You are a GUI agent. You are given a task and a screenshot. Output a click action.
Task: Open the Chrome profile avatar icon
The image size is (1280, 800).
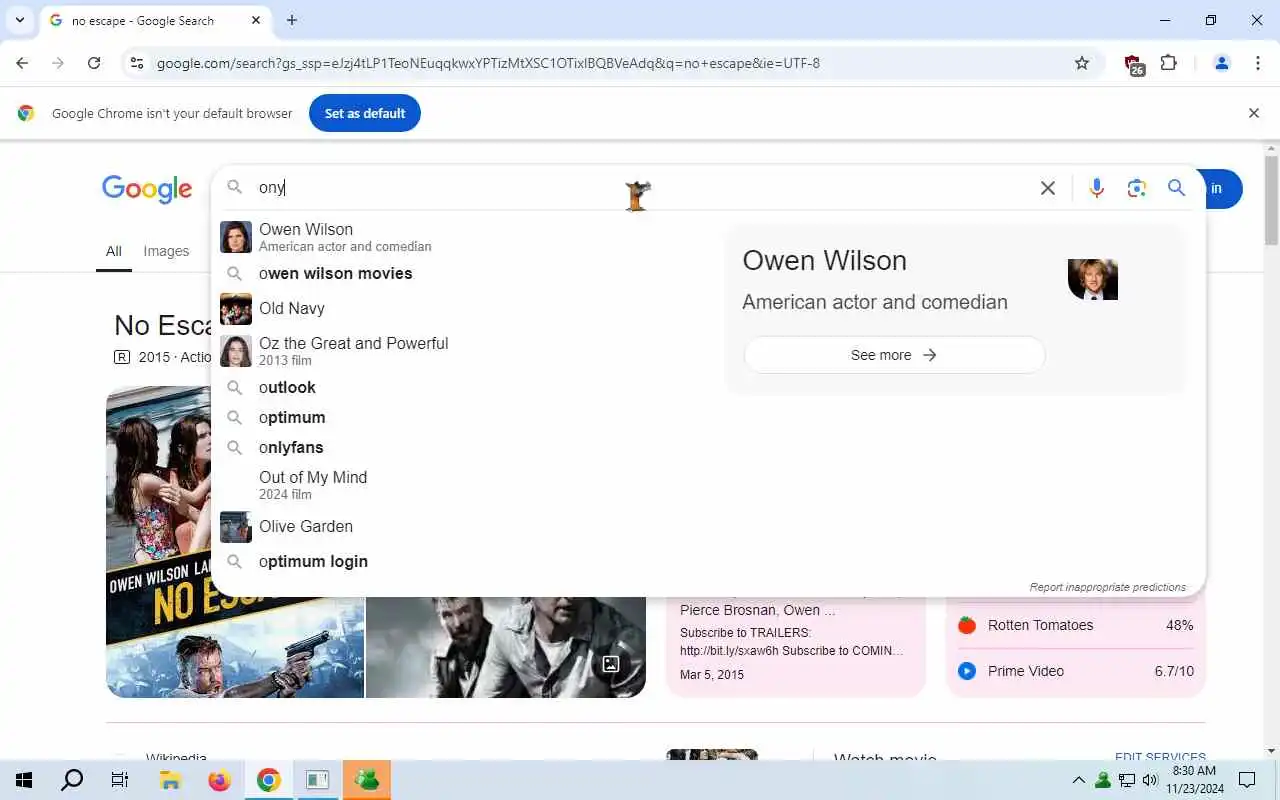pos(1221,63)
